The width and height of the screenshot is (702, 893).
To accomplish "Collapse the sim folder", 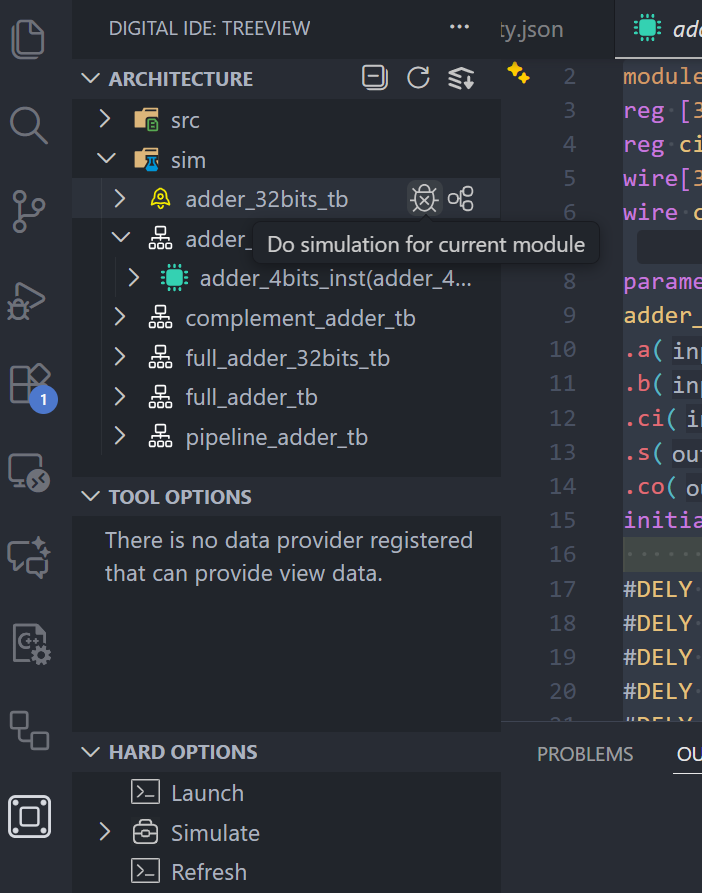I will click(x=104, y=160).
